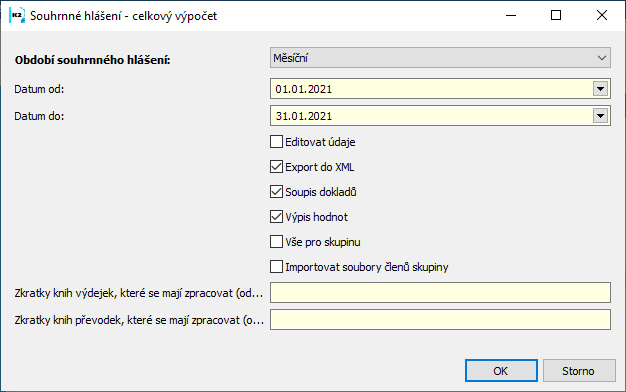Click the Zkratky knih převodek input field
This screenshot has height=392, width=626.
(x=440, y=319)
